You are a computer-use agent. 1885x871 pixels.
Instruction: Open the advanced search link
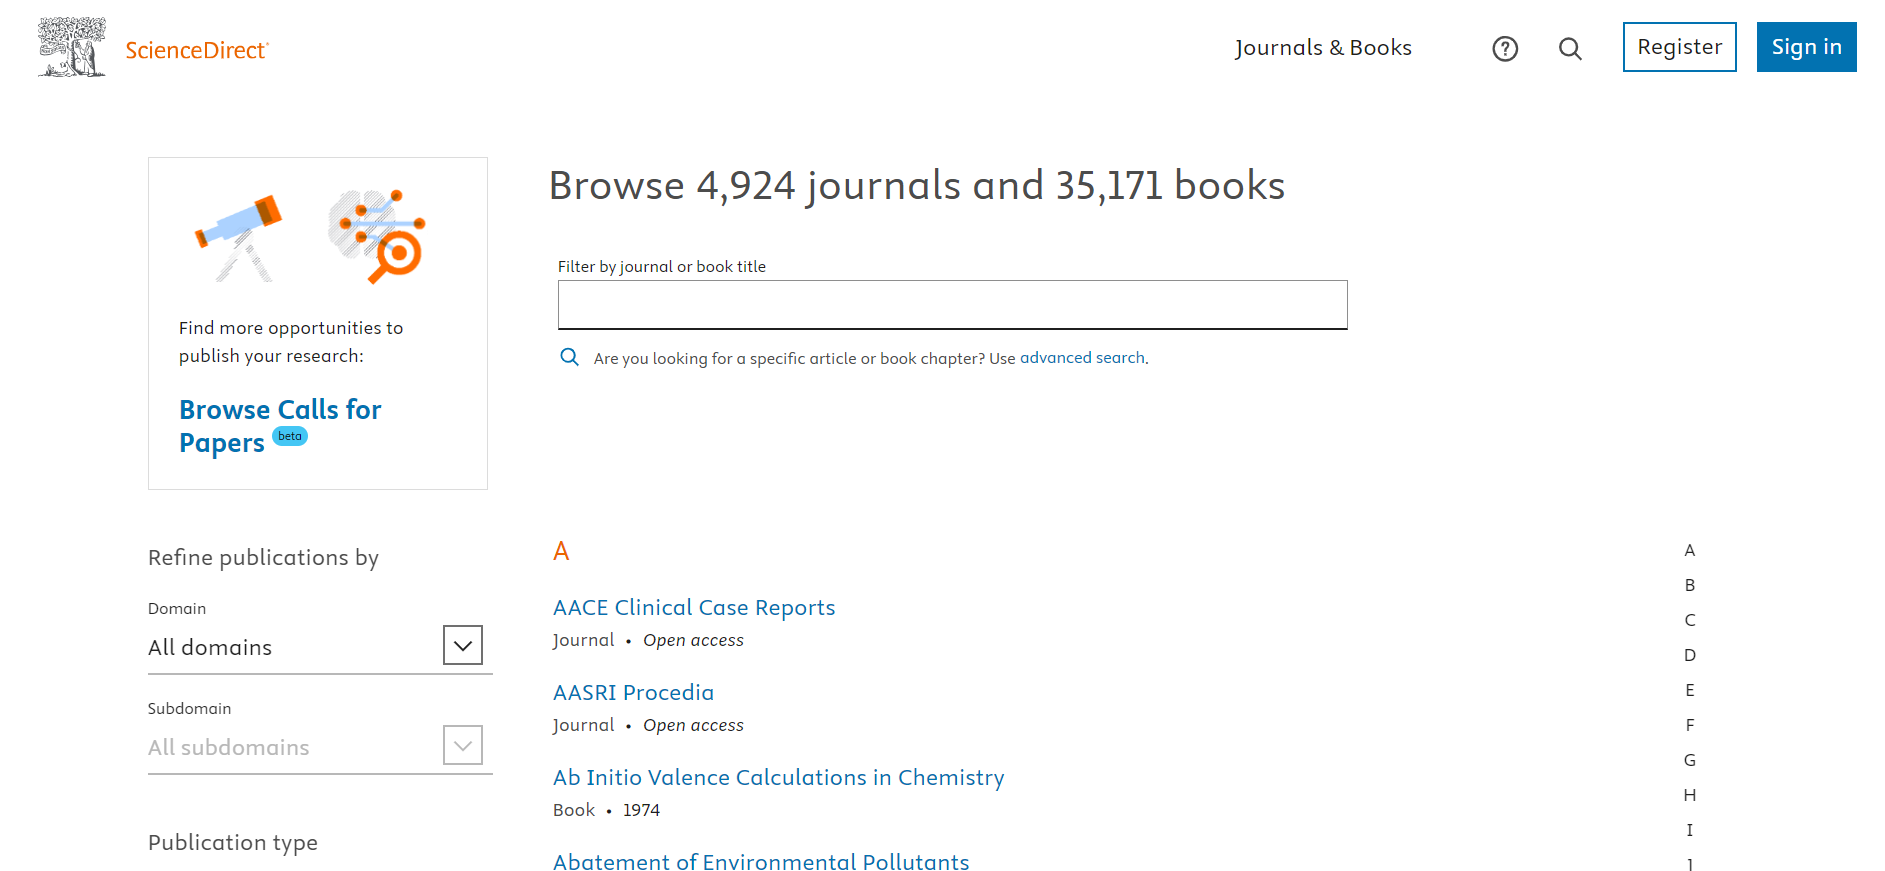point(1082,358)
